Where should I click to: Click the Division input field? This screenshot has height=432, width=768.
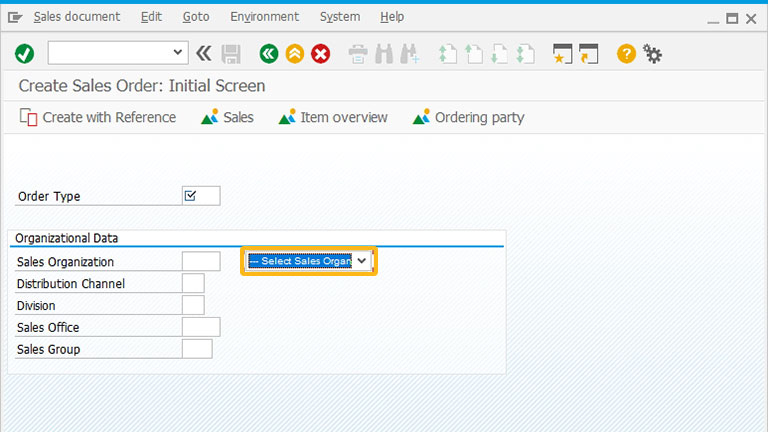(193, 305)
